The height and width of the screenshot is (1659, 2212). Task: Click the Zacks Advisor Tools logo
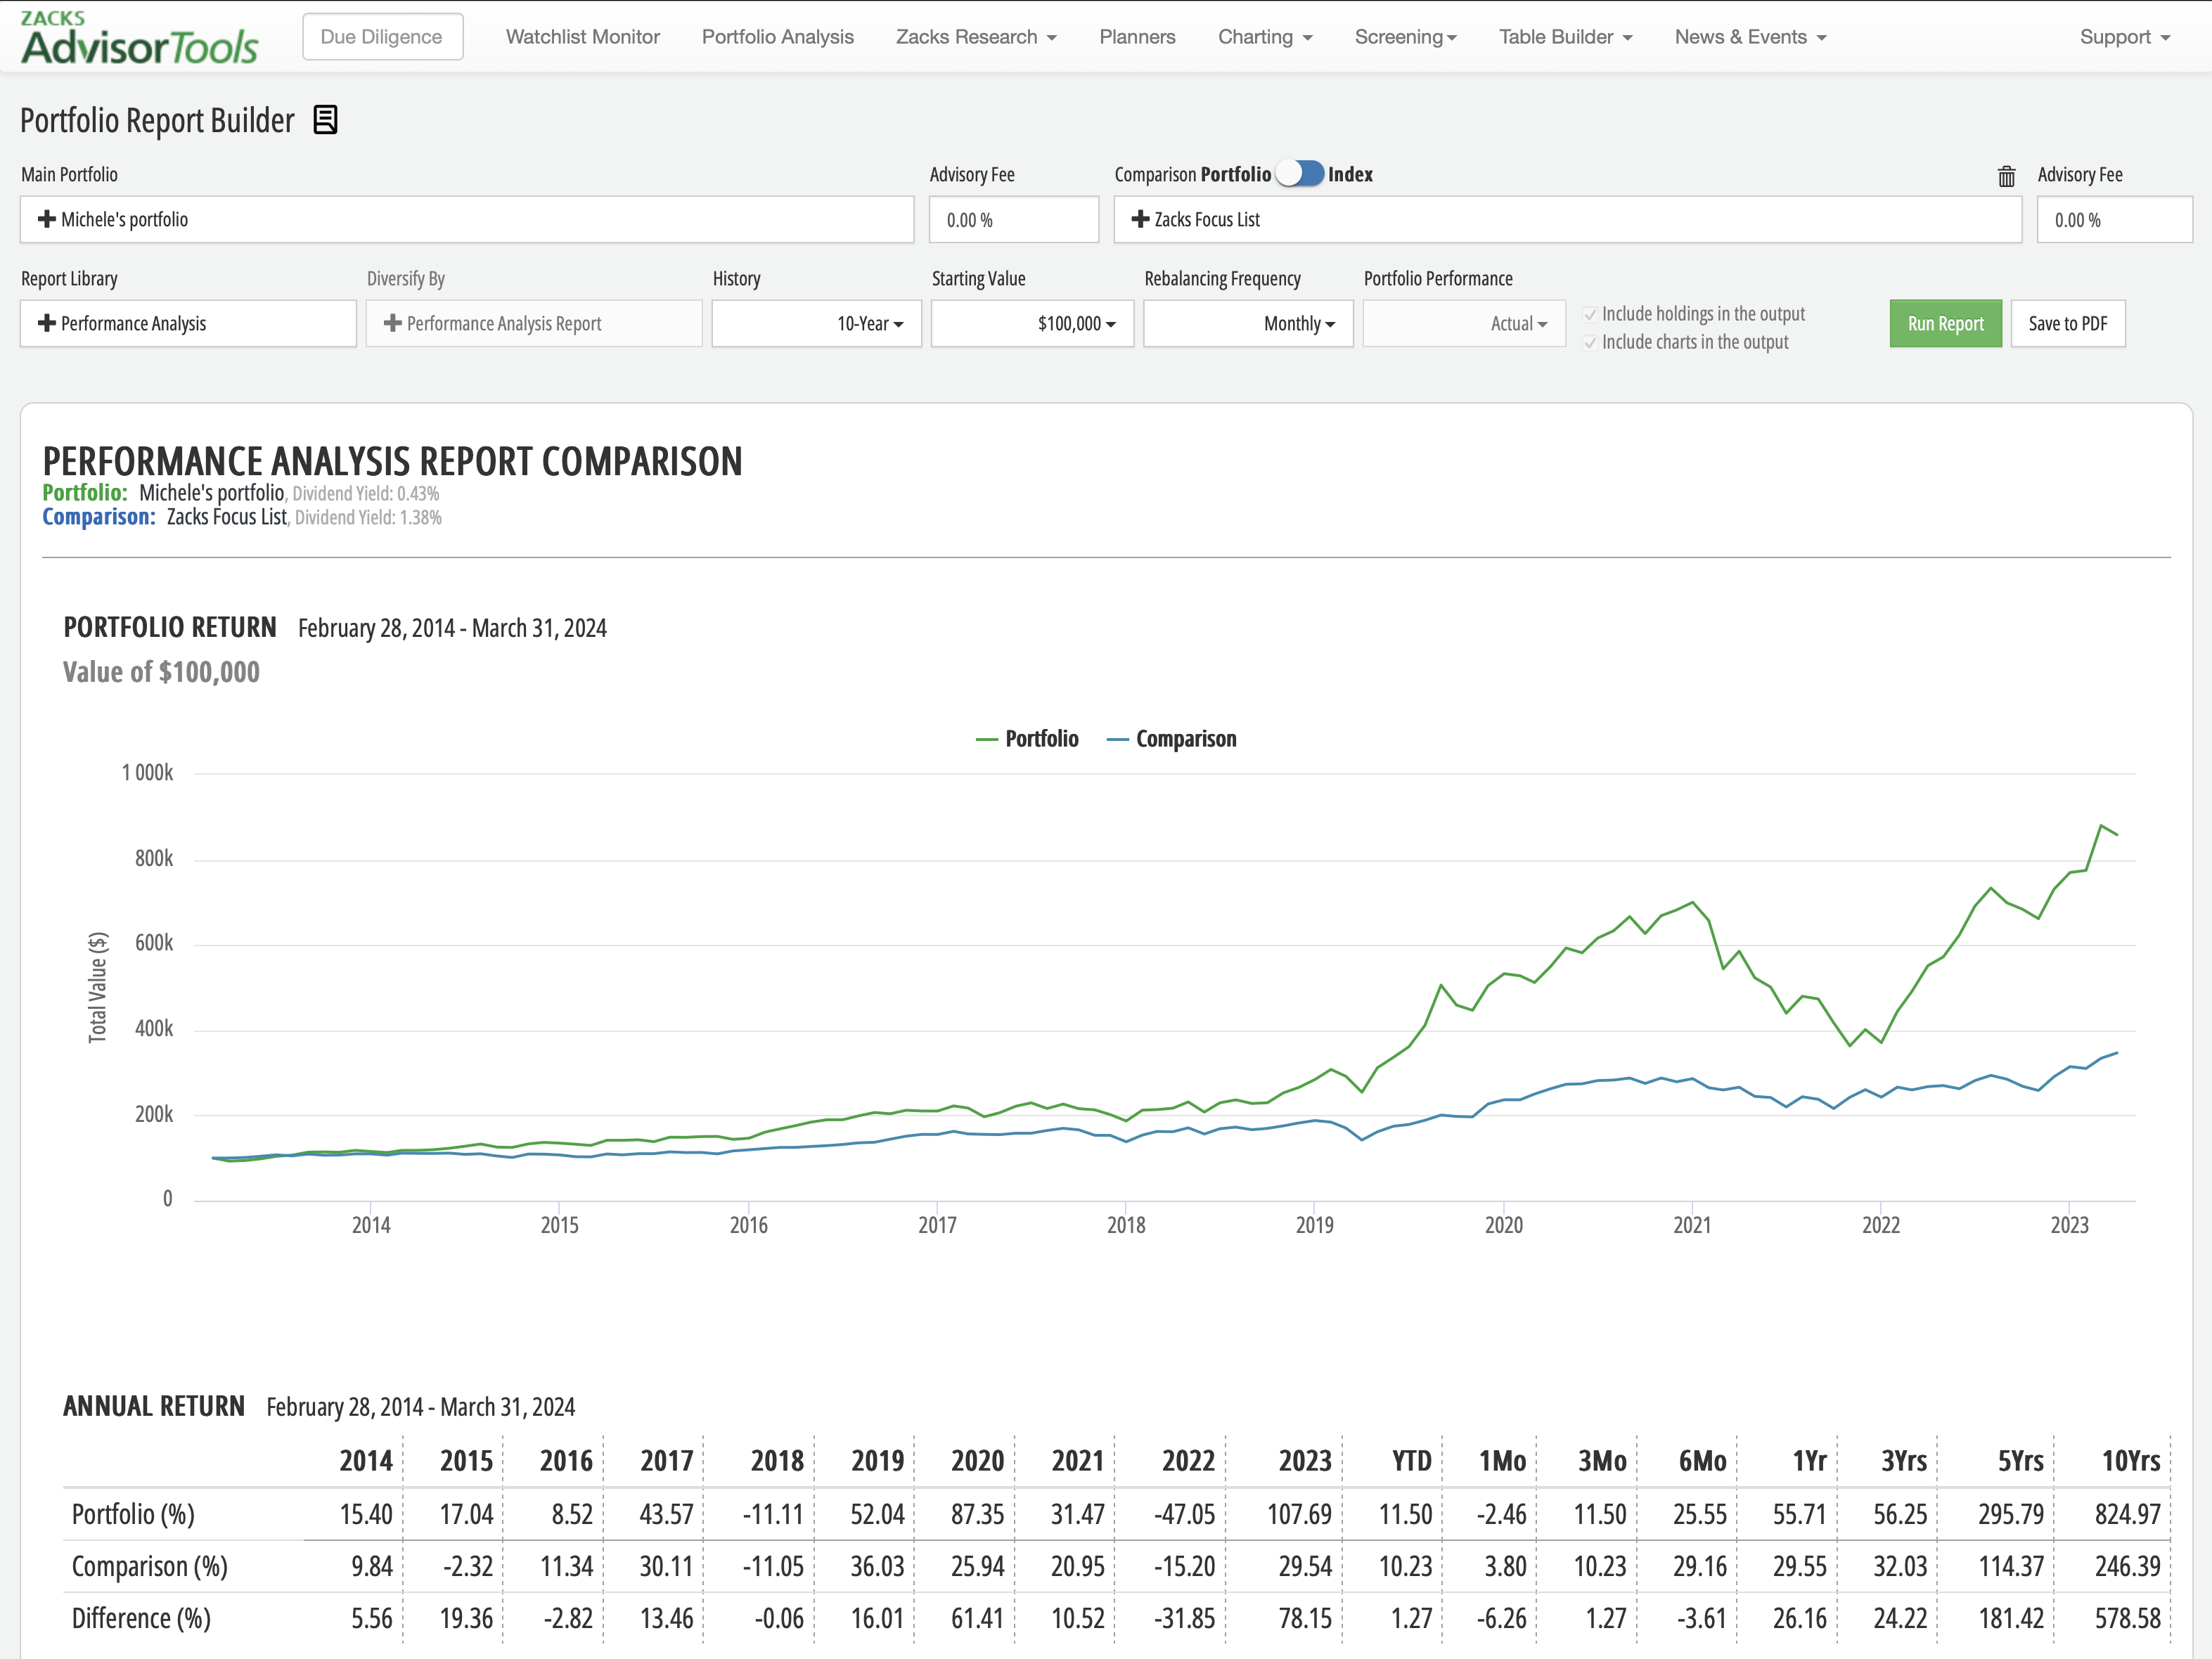tap(140, 38)
